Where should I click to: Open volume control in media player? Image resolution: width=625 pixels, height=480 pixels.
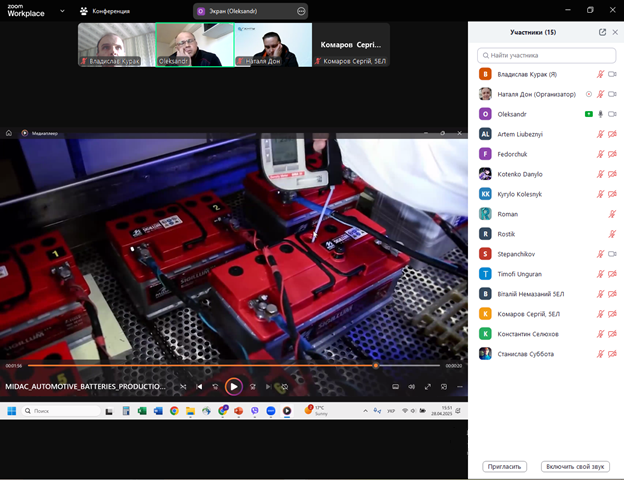412,387
